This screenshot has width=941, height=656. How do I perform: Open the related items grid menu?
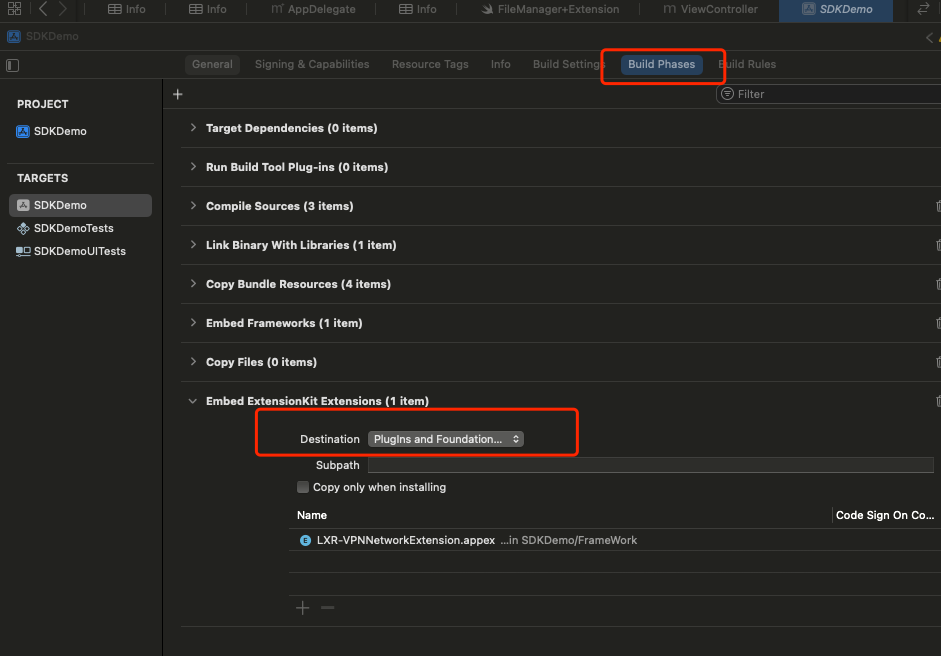[x=14, y=8]
